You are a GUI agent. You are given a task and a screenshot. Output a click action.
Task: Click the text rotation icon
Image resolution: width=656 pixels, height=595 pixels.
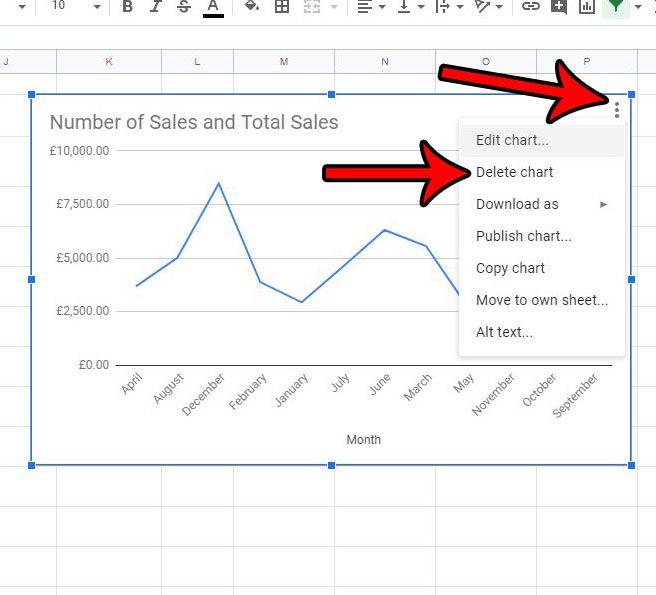pyautogui.click(x=484, y=7)
